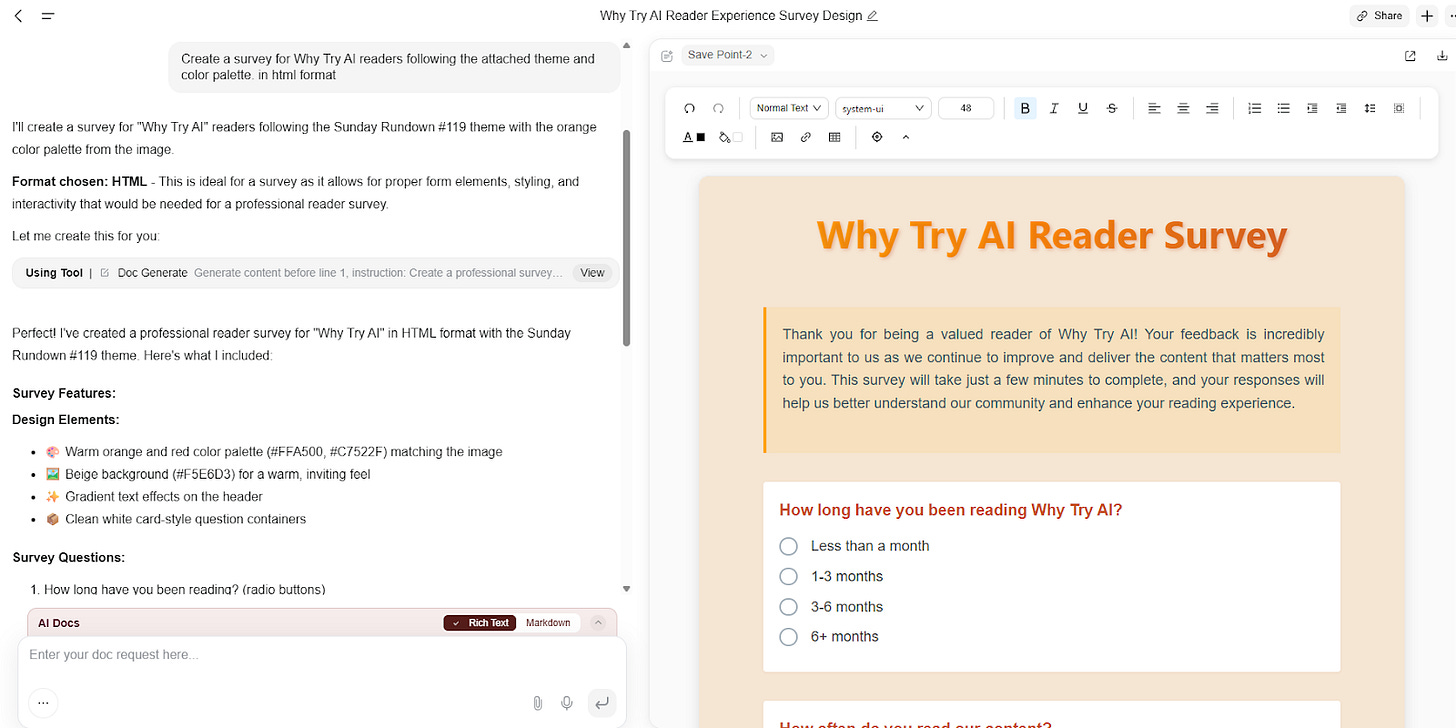Select the underline formatting icon

[1082, 108]
